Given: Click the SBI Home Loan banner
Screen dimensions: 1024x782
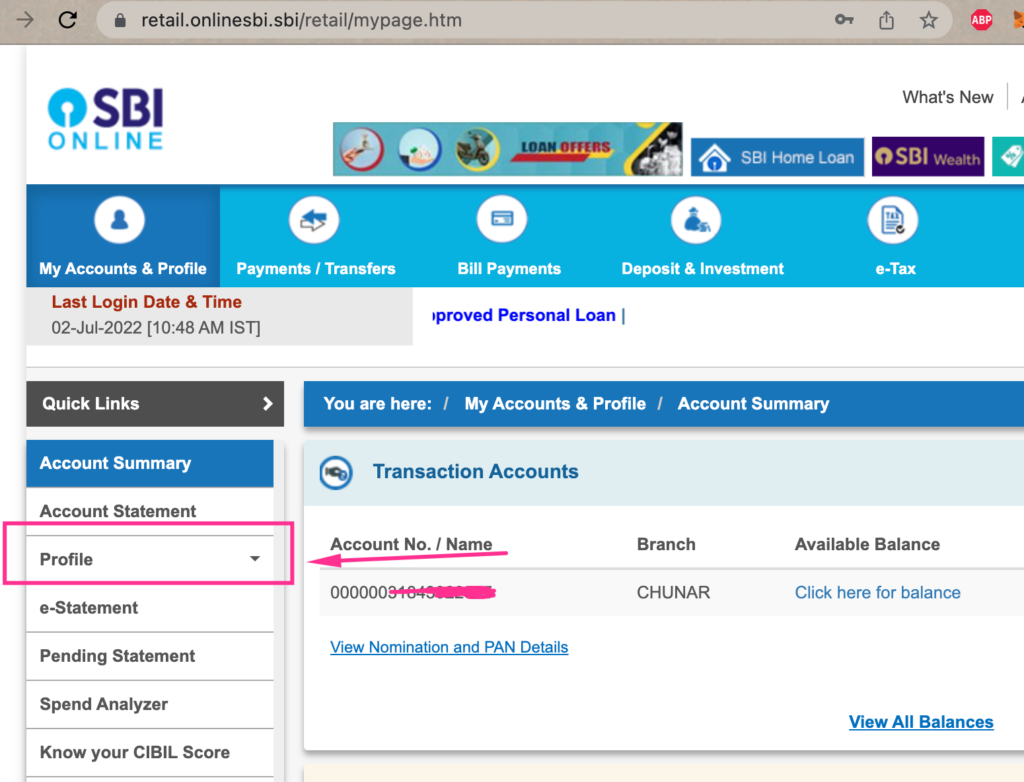Looking at the screenshot, I should (x=778, y=157).
